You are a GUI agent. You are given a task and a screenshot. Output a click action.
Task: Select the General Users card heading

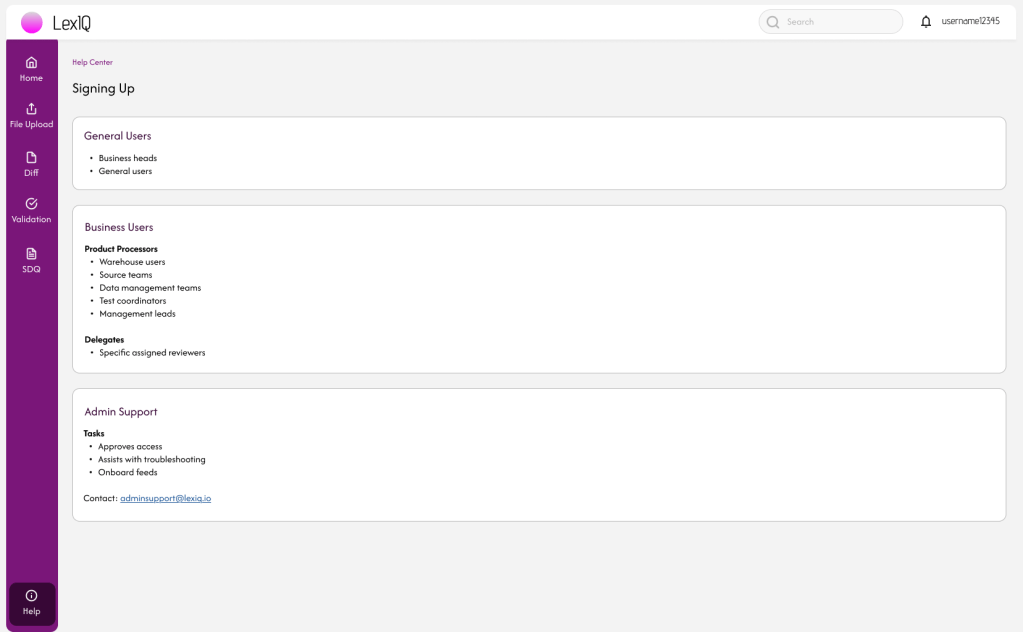click(118, 136)
